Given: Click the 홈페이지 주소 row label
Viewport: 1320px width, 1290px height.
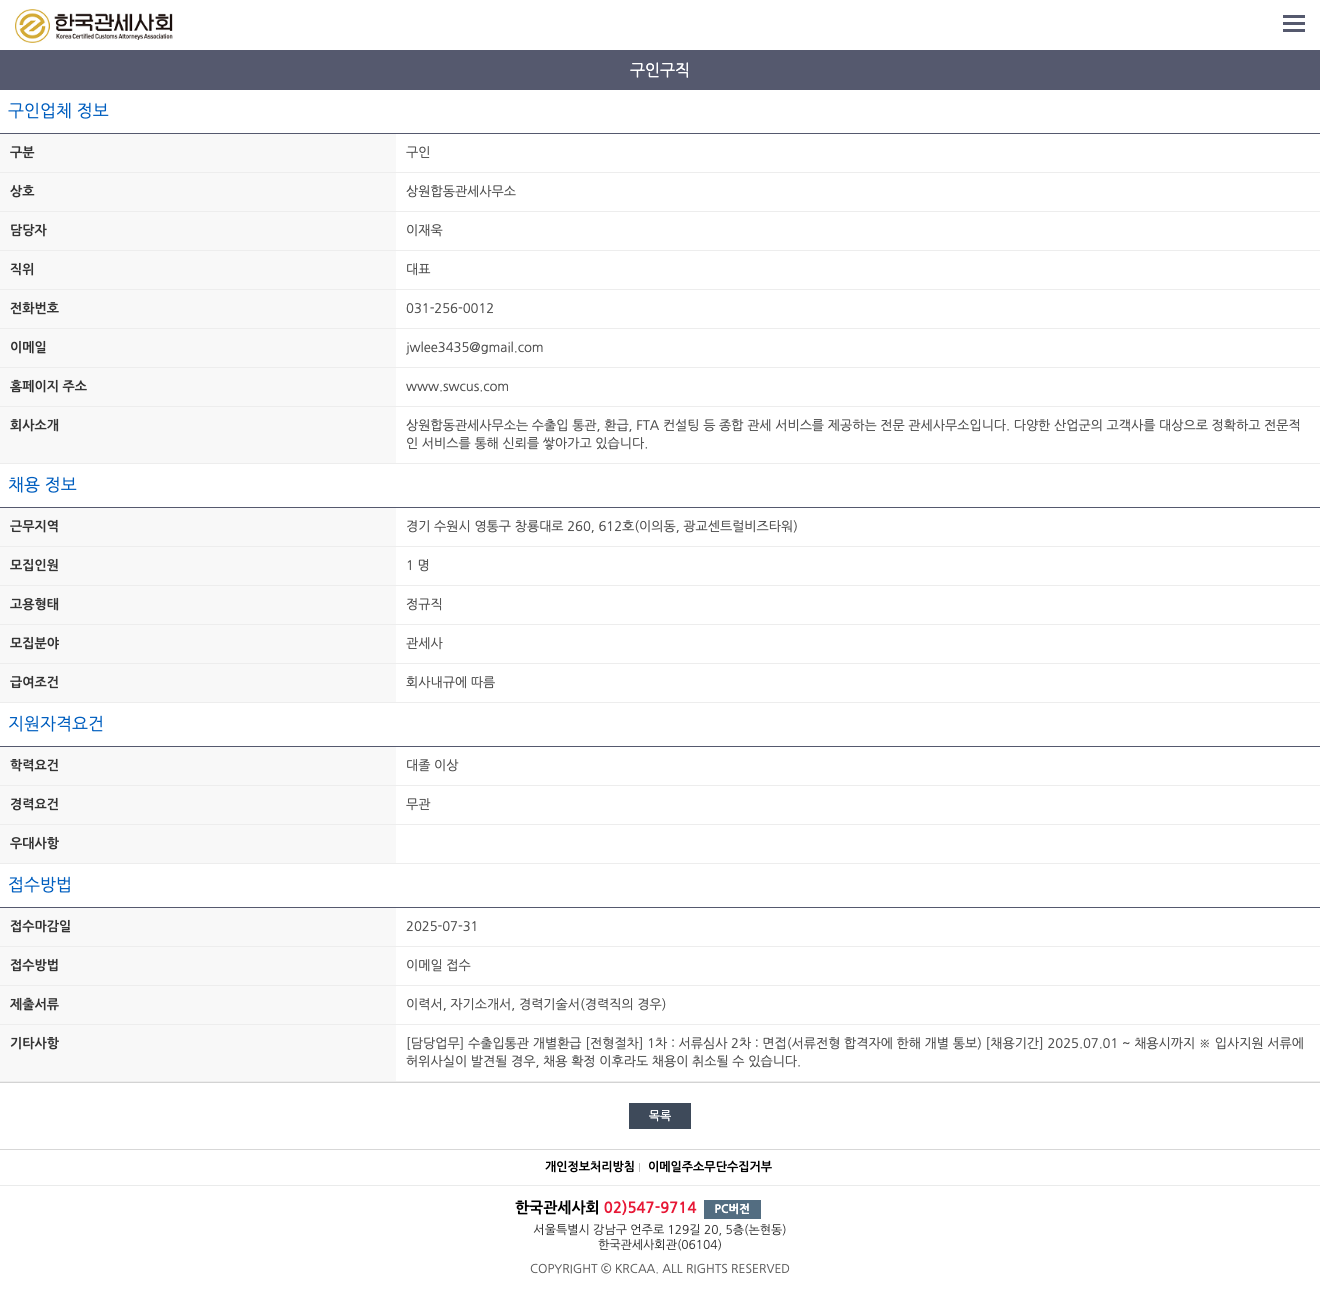Looking at the screenshot, I should point(48,386).
